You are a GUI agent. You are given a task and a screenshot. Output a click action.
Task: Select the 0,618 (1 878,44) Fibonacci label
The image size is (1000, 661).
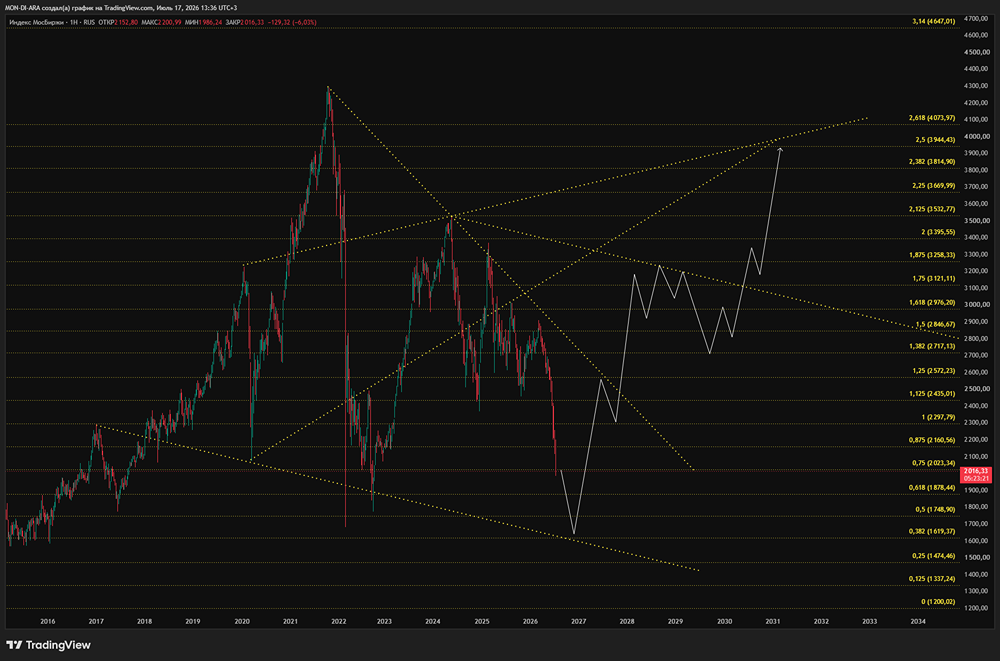(x=932, y=487)
